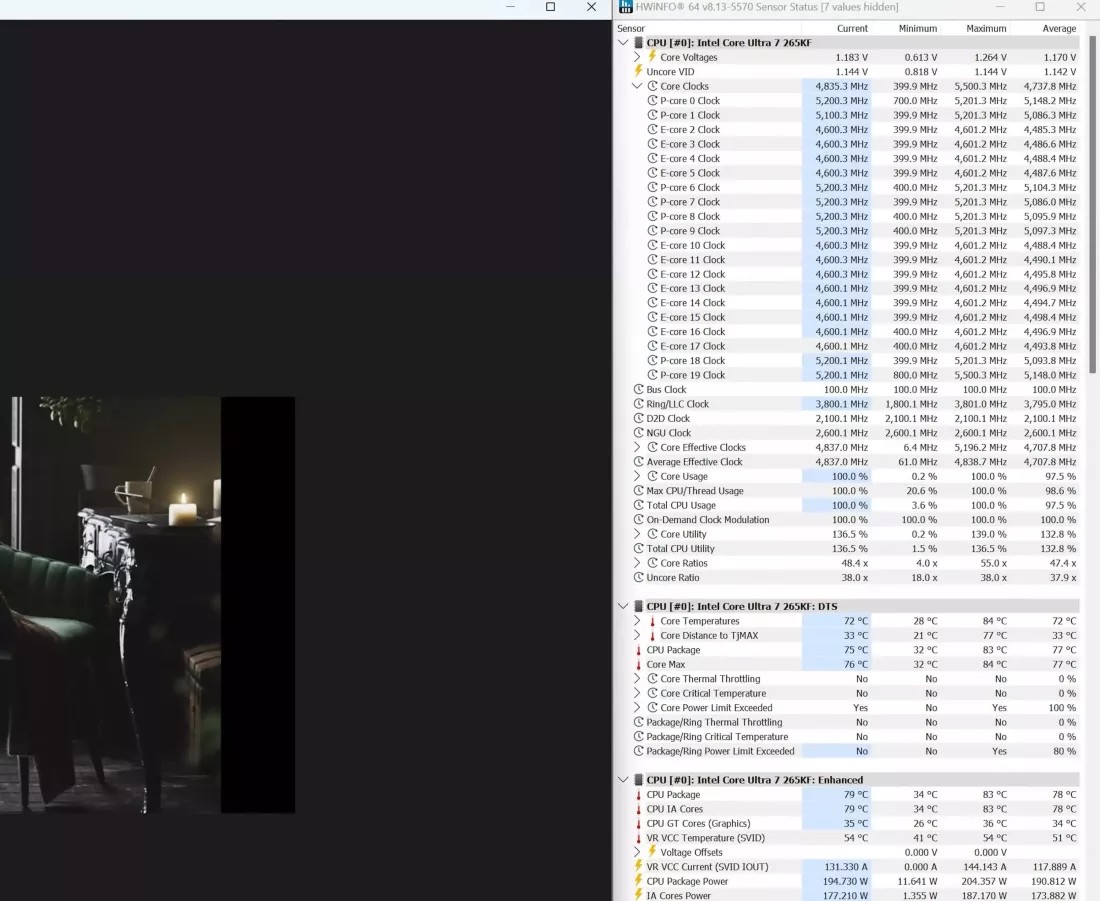Expand the Core Effective Clocks group
The image size is (1100, 901).
(637, 448)
